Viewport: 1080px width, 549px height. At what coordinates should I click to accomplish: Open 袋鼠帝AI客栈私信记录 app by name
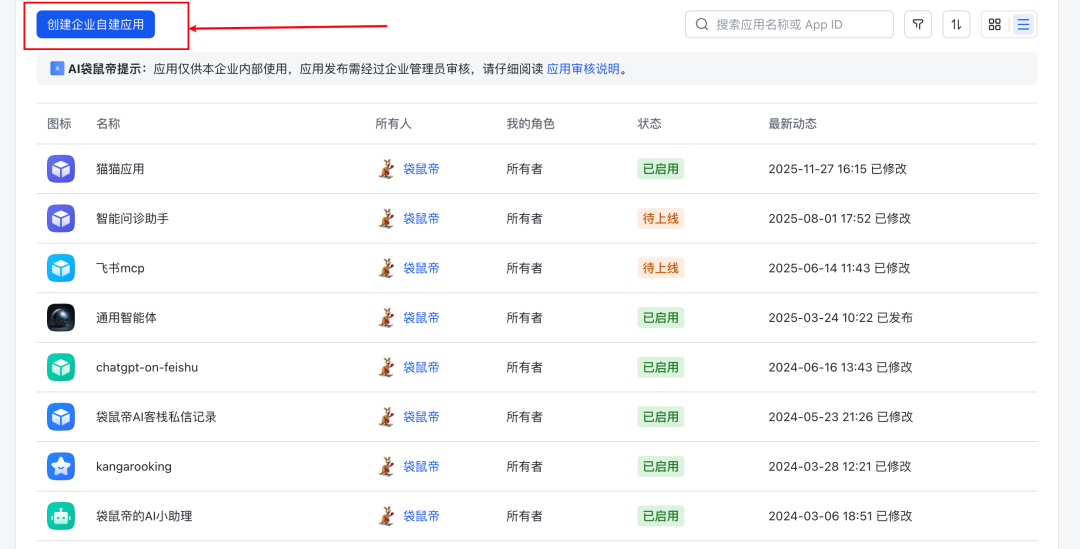pos(156,417)
